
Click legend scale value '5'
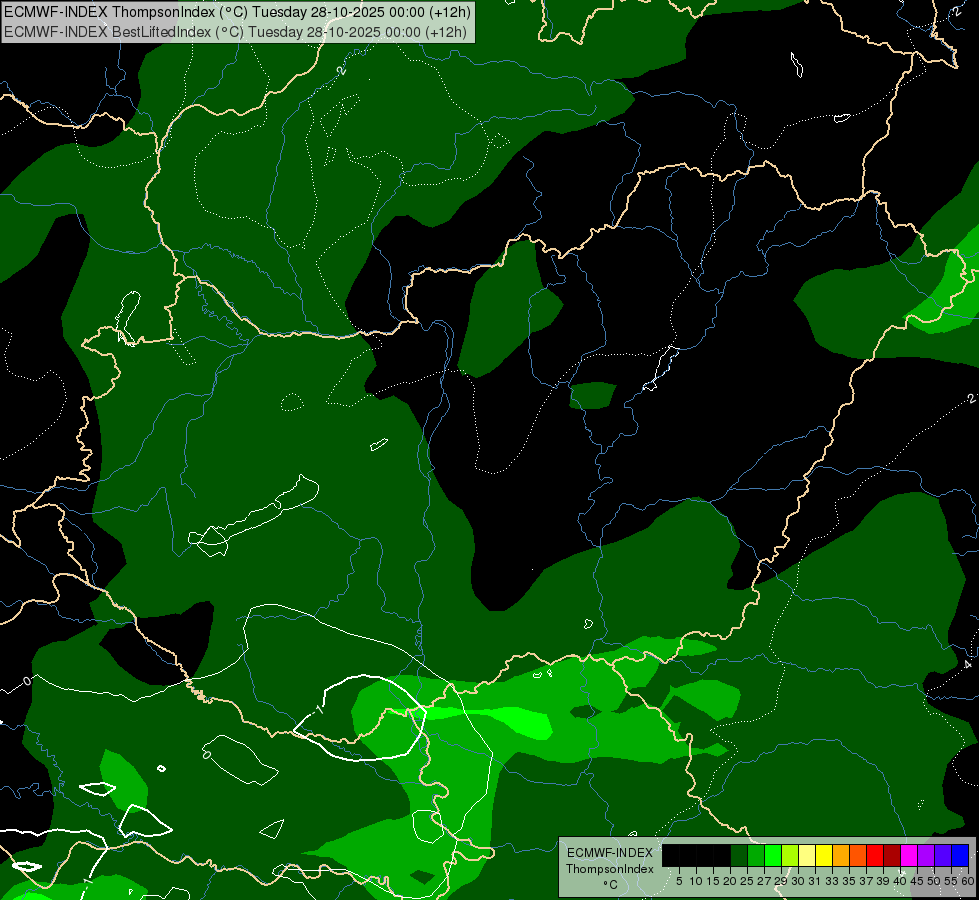click(679, 881)
